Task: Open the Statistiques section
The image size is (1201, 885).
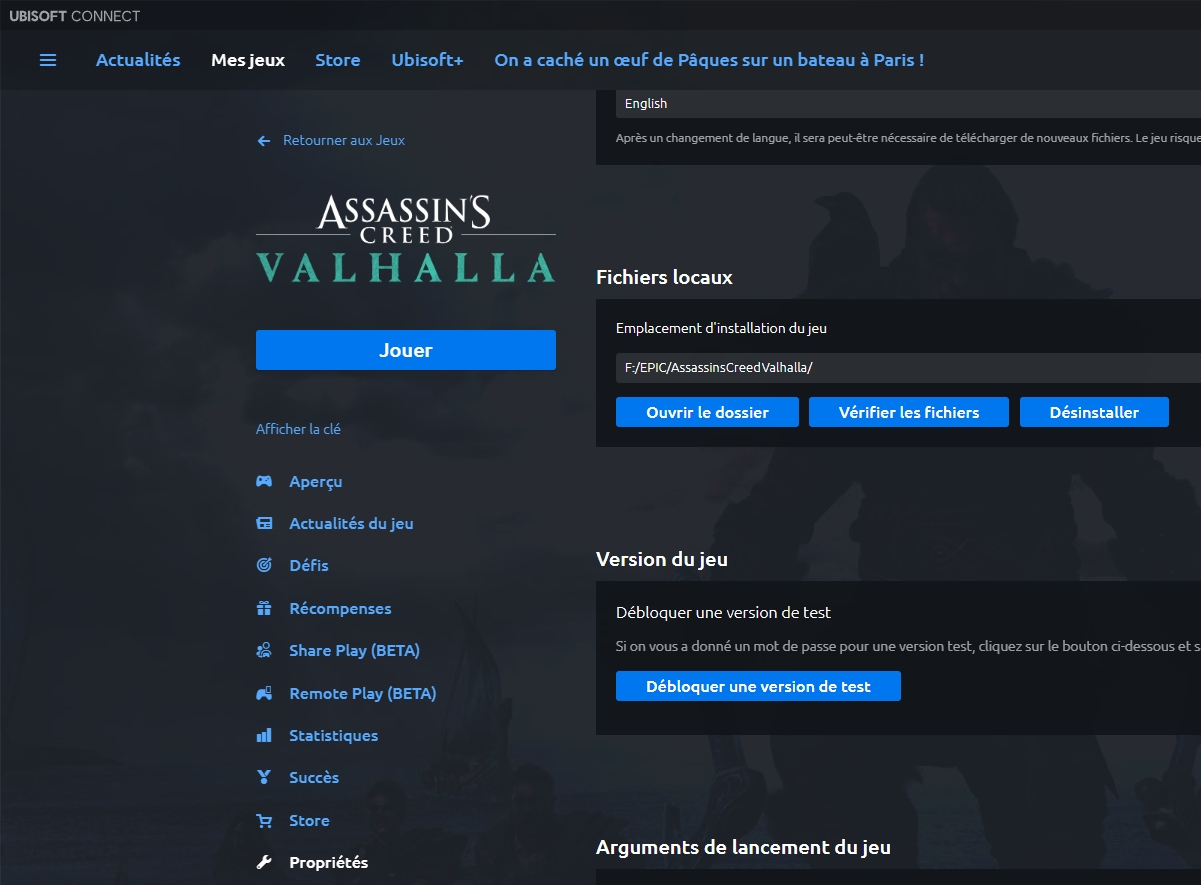Action: click(334, 735)
